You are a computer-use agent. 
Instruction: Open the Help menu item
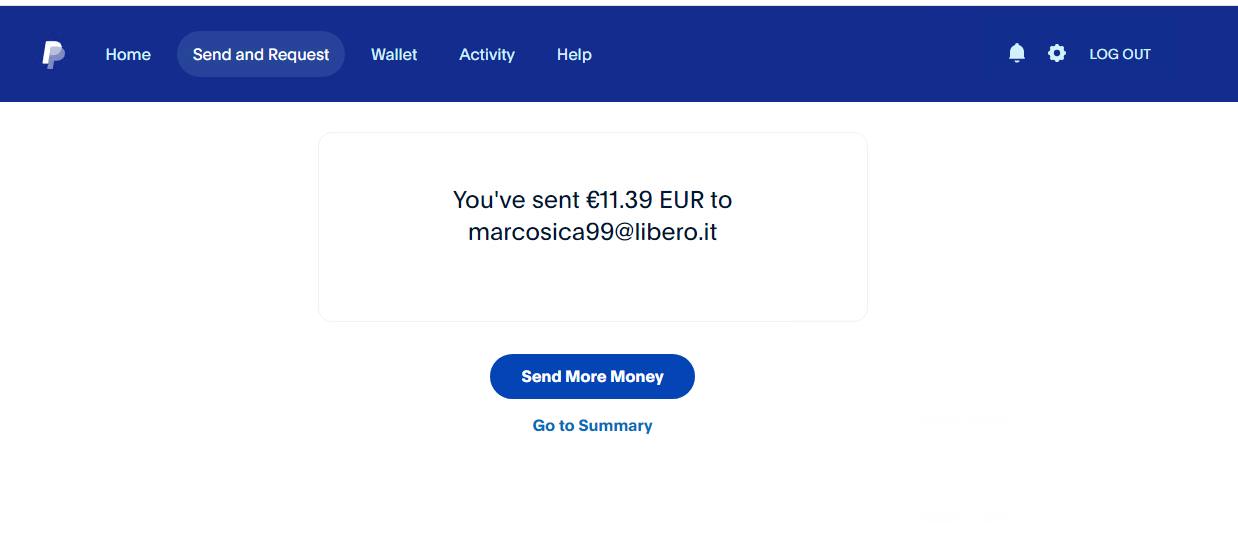tap(574, 55)
